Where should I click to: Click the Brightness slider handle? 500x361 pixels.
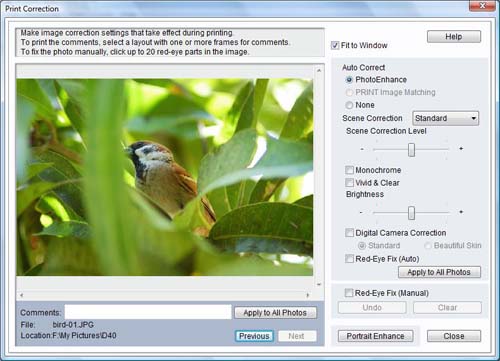pos(411,213)
